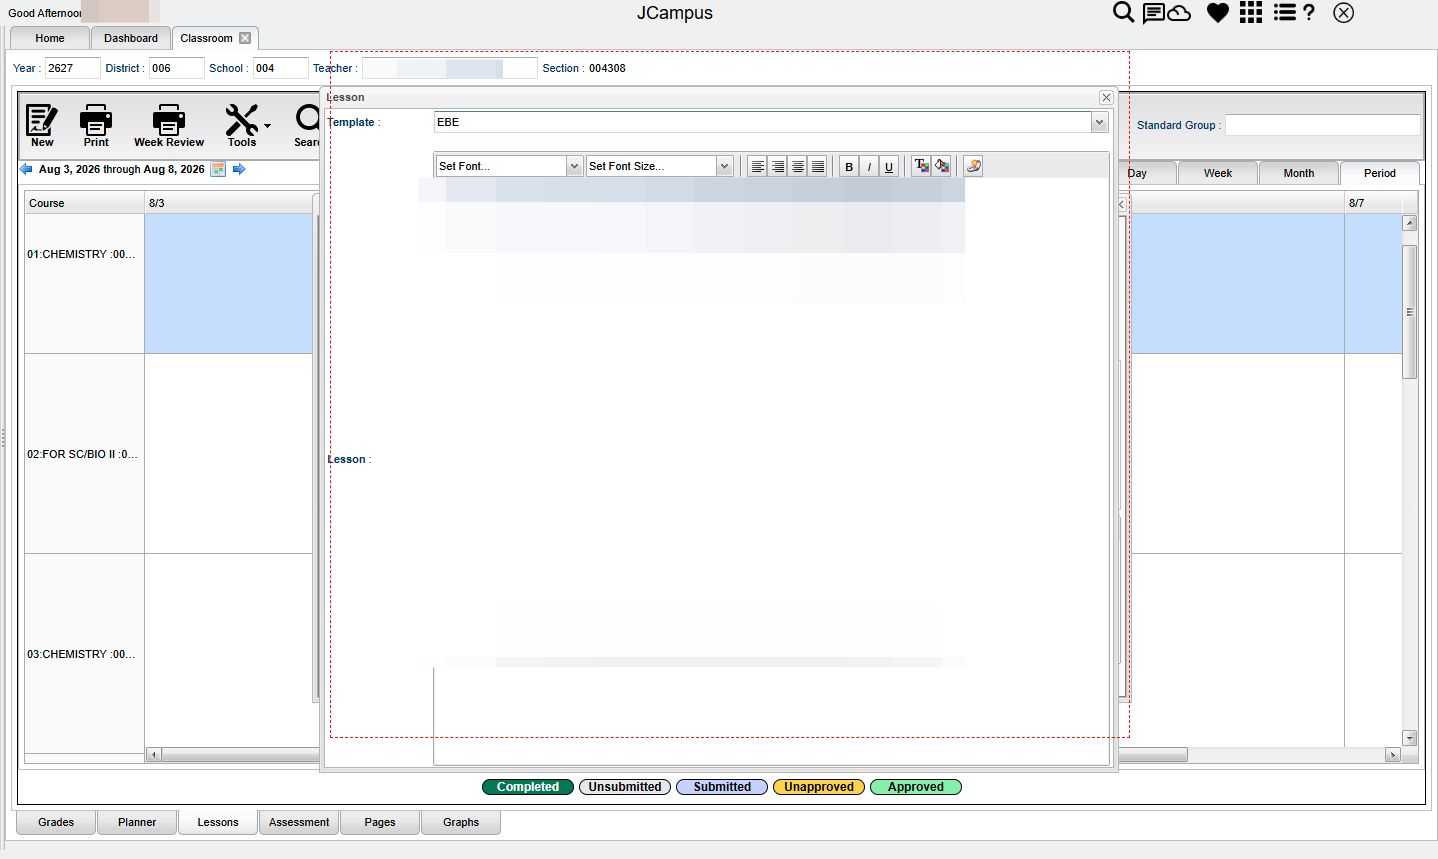This screenshot has height=859, width=1438.
Task: Click the Year input field
Action: coord(72,68)
